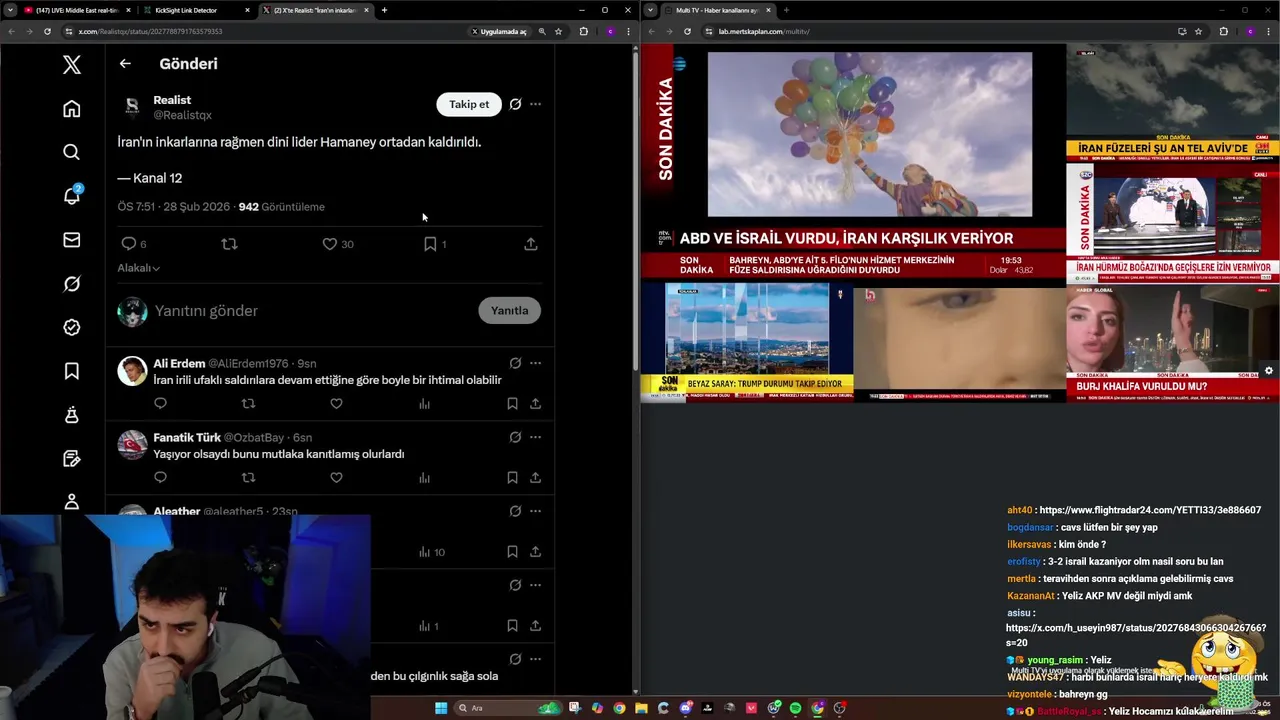Image resolution: width=1280 pixels, height=720 pixels.
Task: Like Fanatik Türk's comment
Action: point(336,478)
